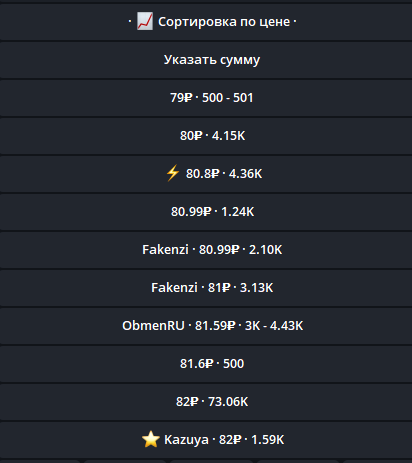Open the Указать сумму option
Image resolution: width=412 pixels, height=463 pixels.
click(206, 60)
